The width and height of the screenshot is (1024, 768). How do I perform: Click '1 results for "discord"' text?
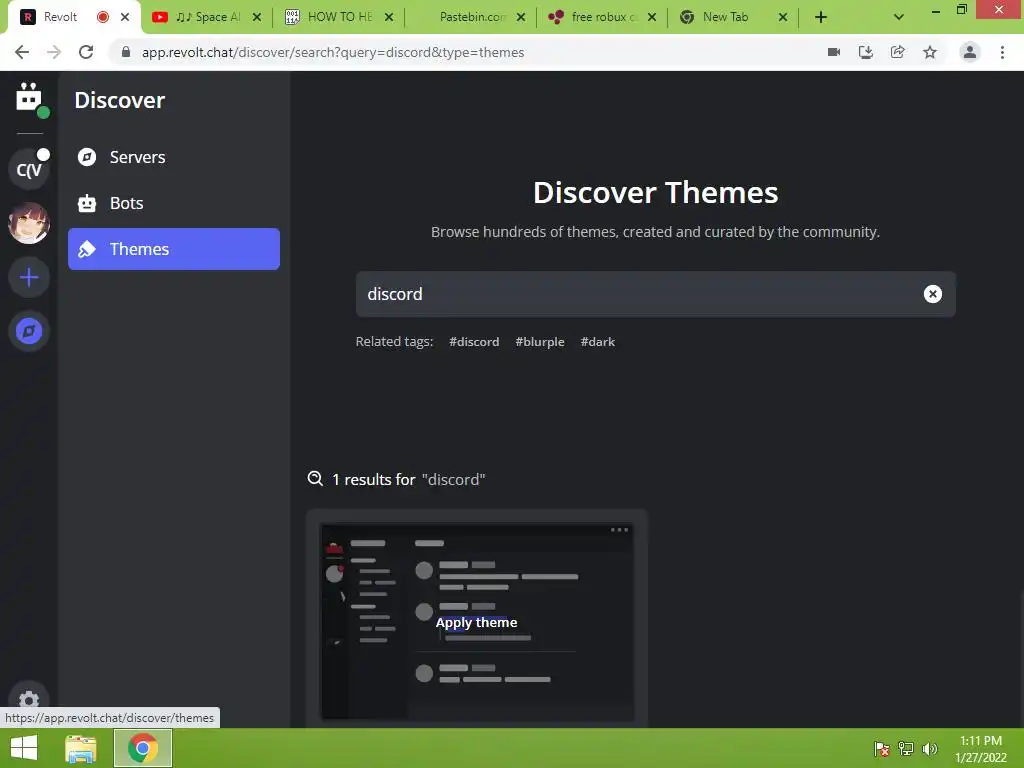[x=408, y=479]
